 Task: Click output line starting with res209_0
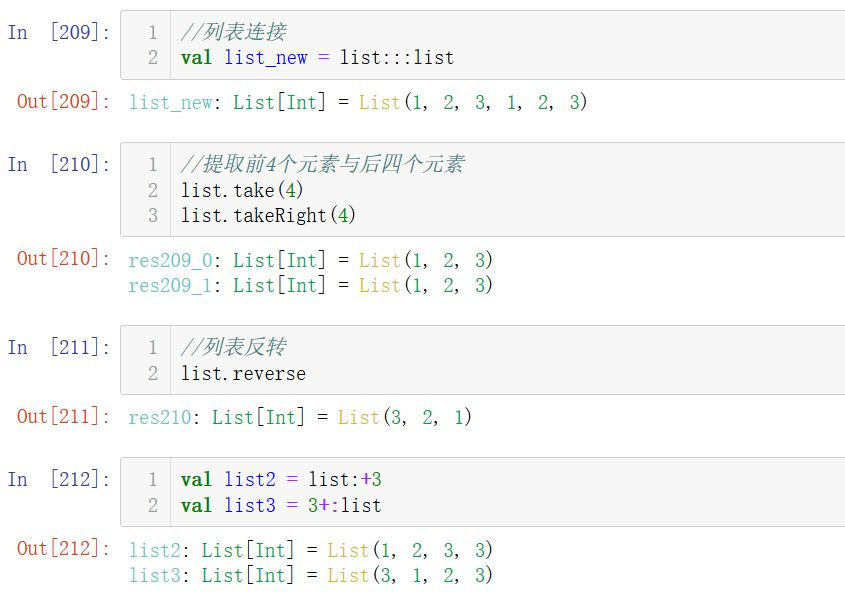click(310, 260)
